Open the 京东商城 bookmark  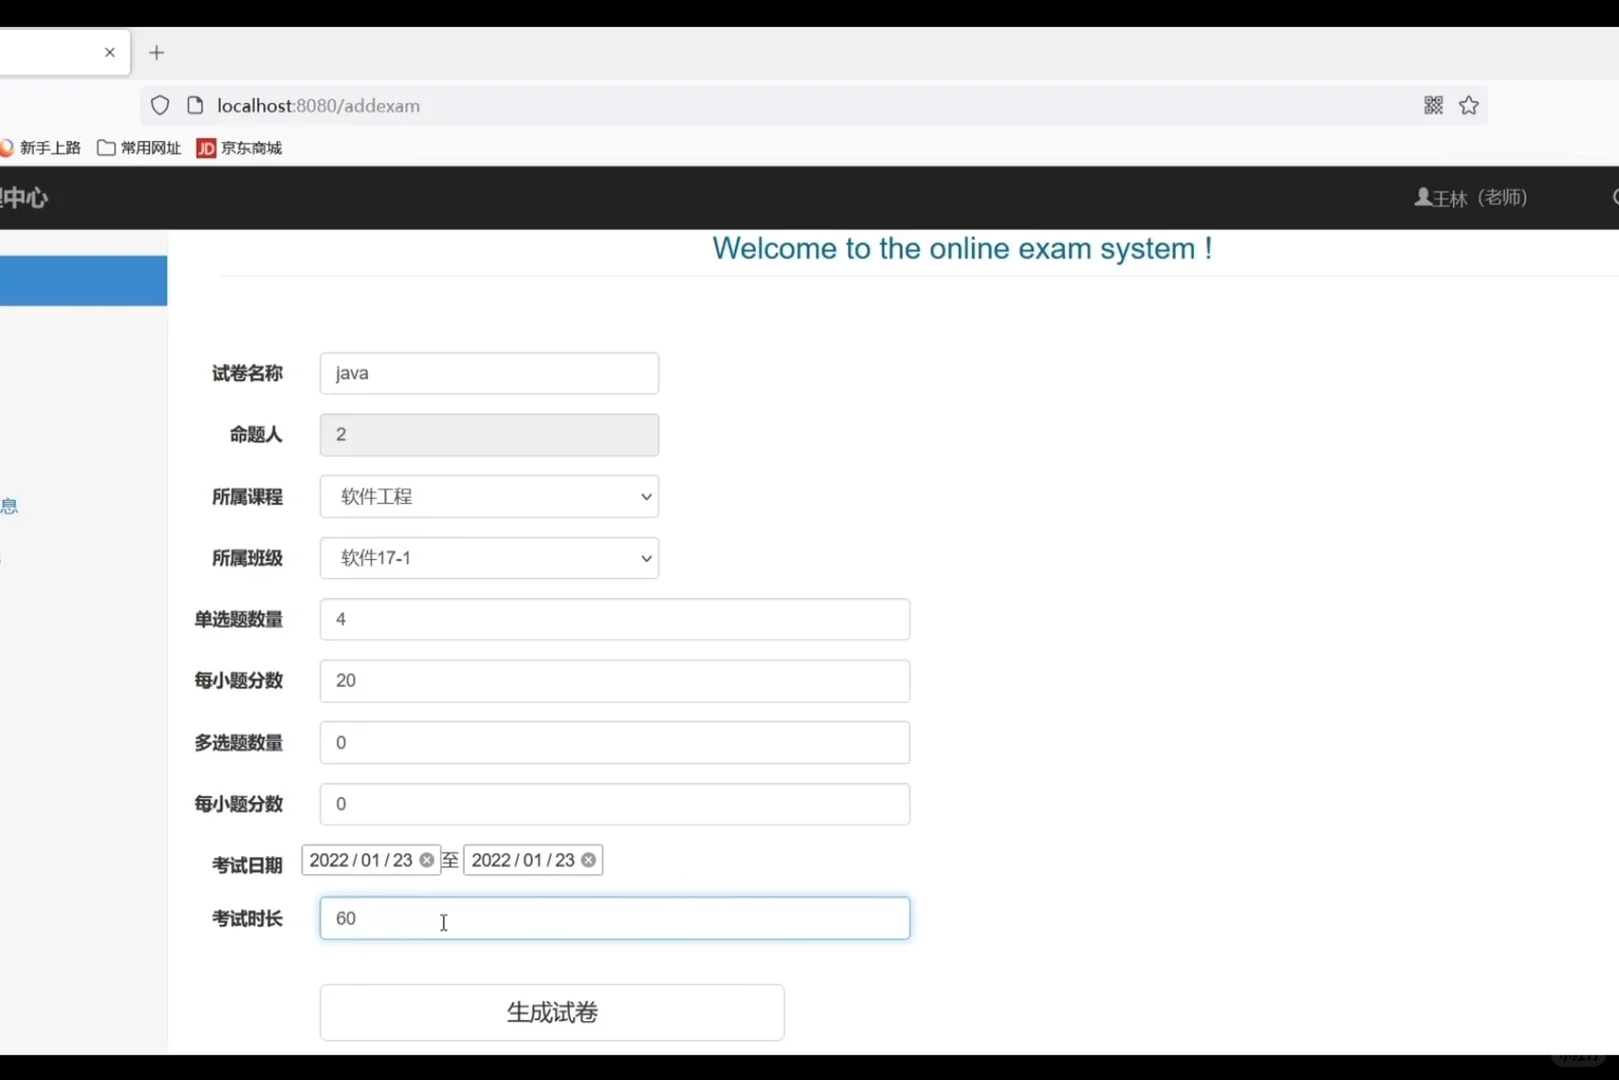[x=239, y=148]
